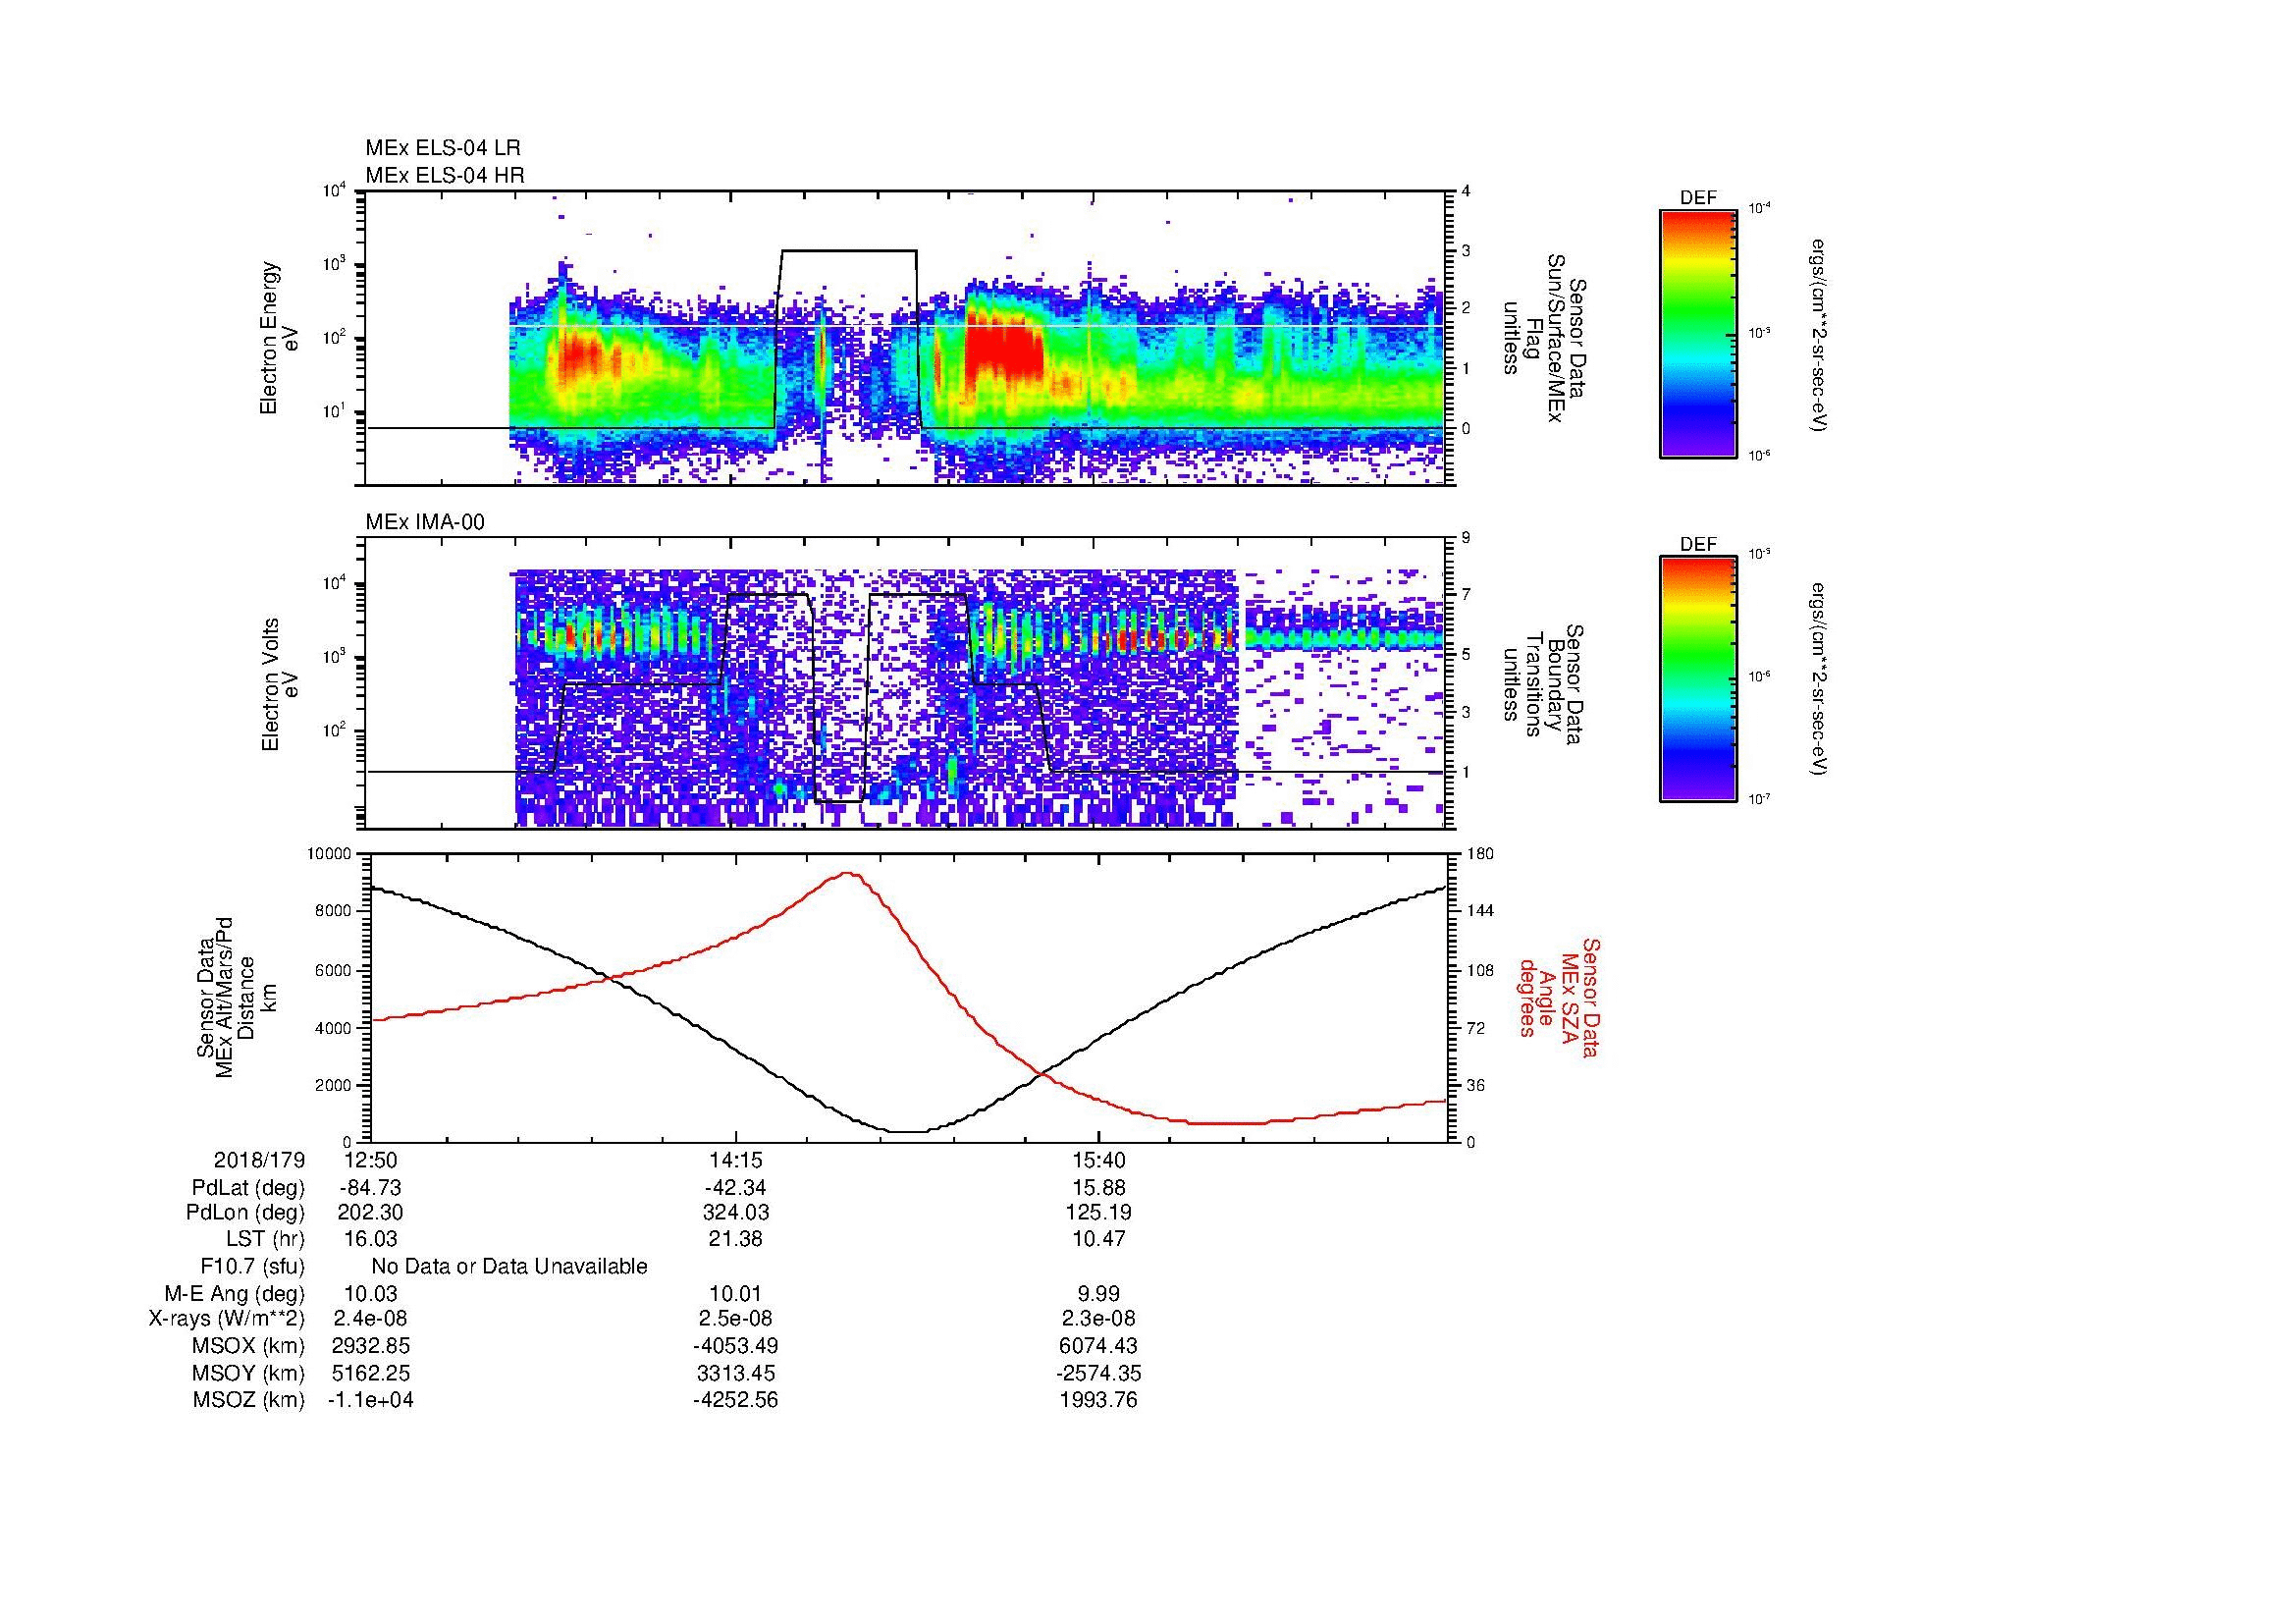Click 'No Data or Data Unavailable' text
Image resolution: width=2296 pixels, height=1623 pixels.
coord(510,1266)
